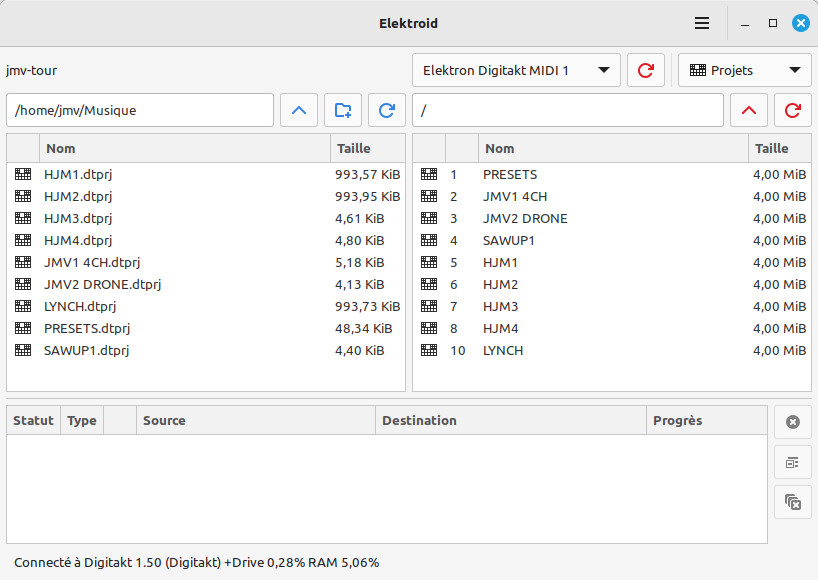
Task: Open the Projets filesystem dropdown
Action: point(744,70)
